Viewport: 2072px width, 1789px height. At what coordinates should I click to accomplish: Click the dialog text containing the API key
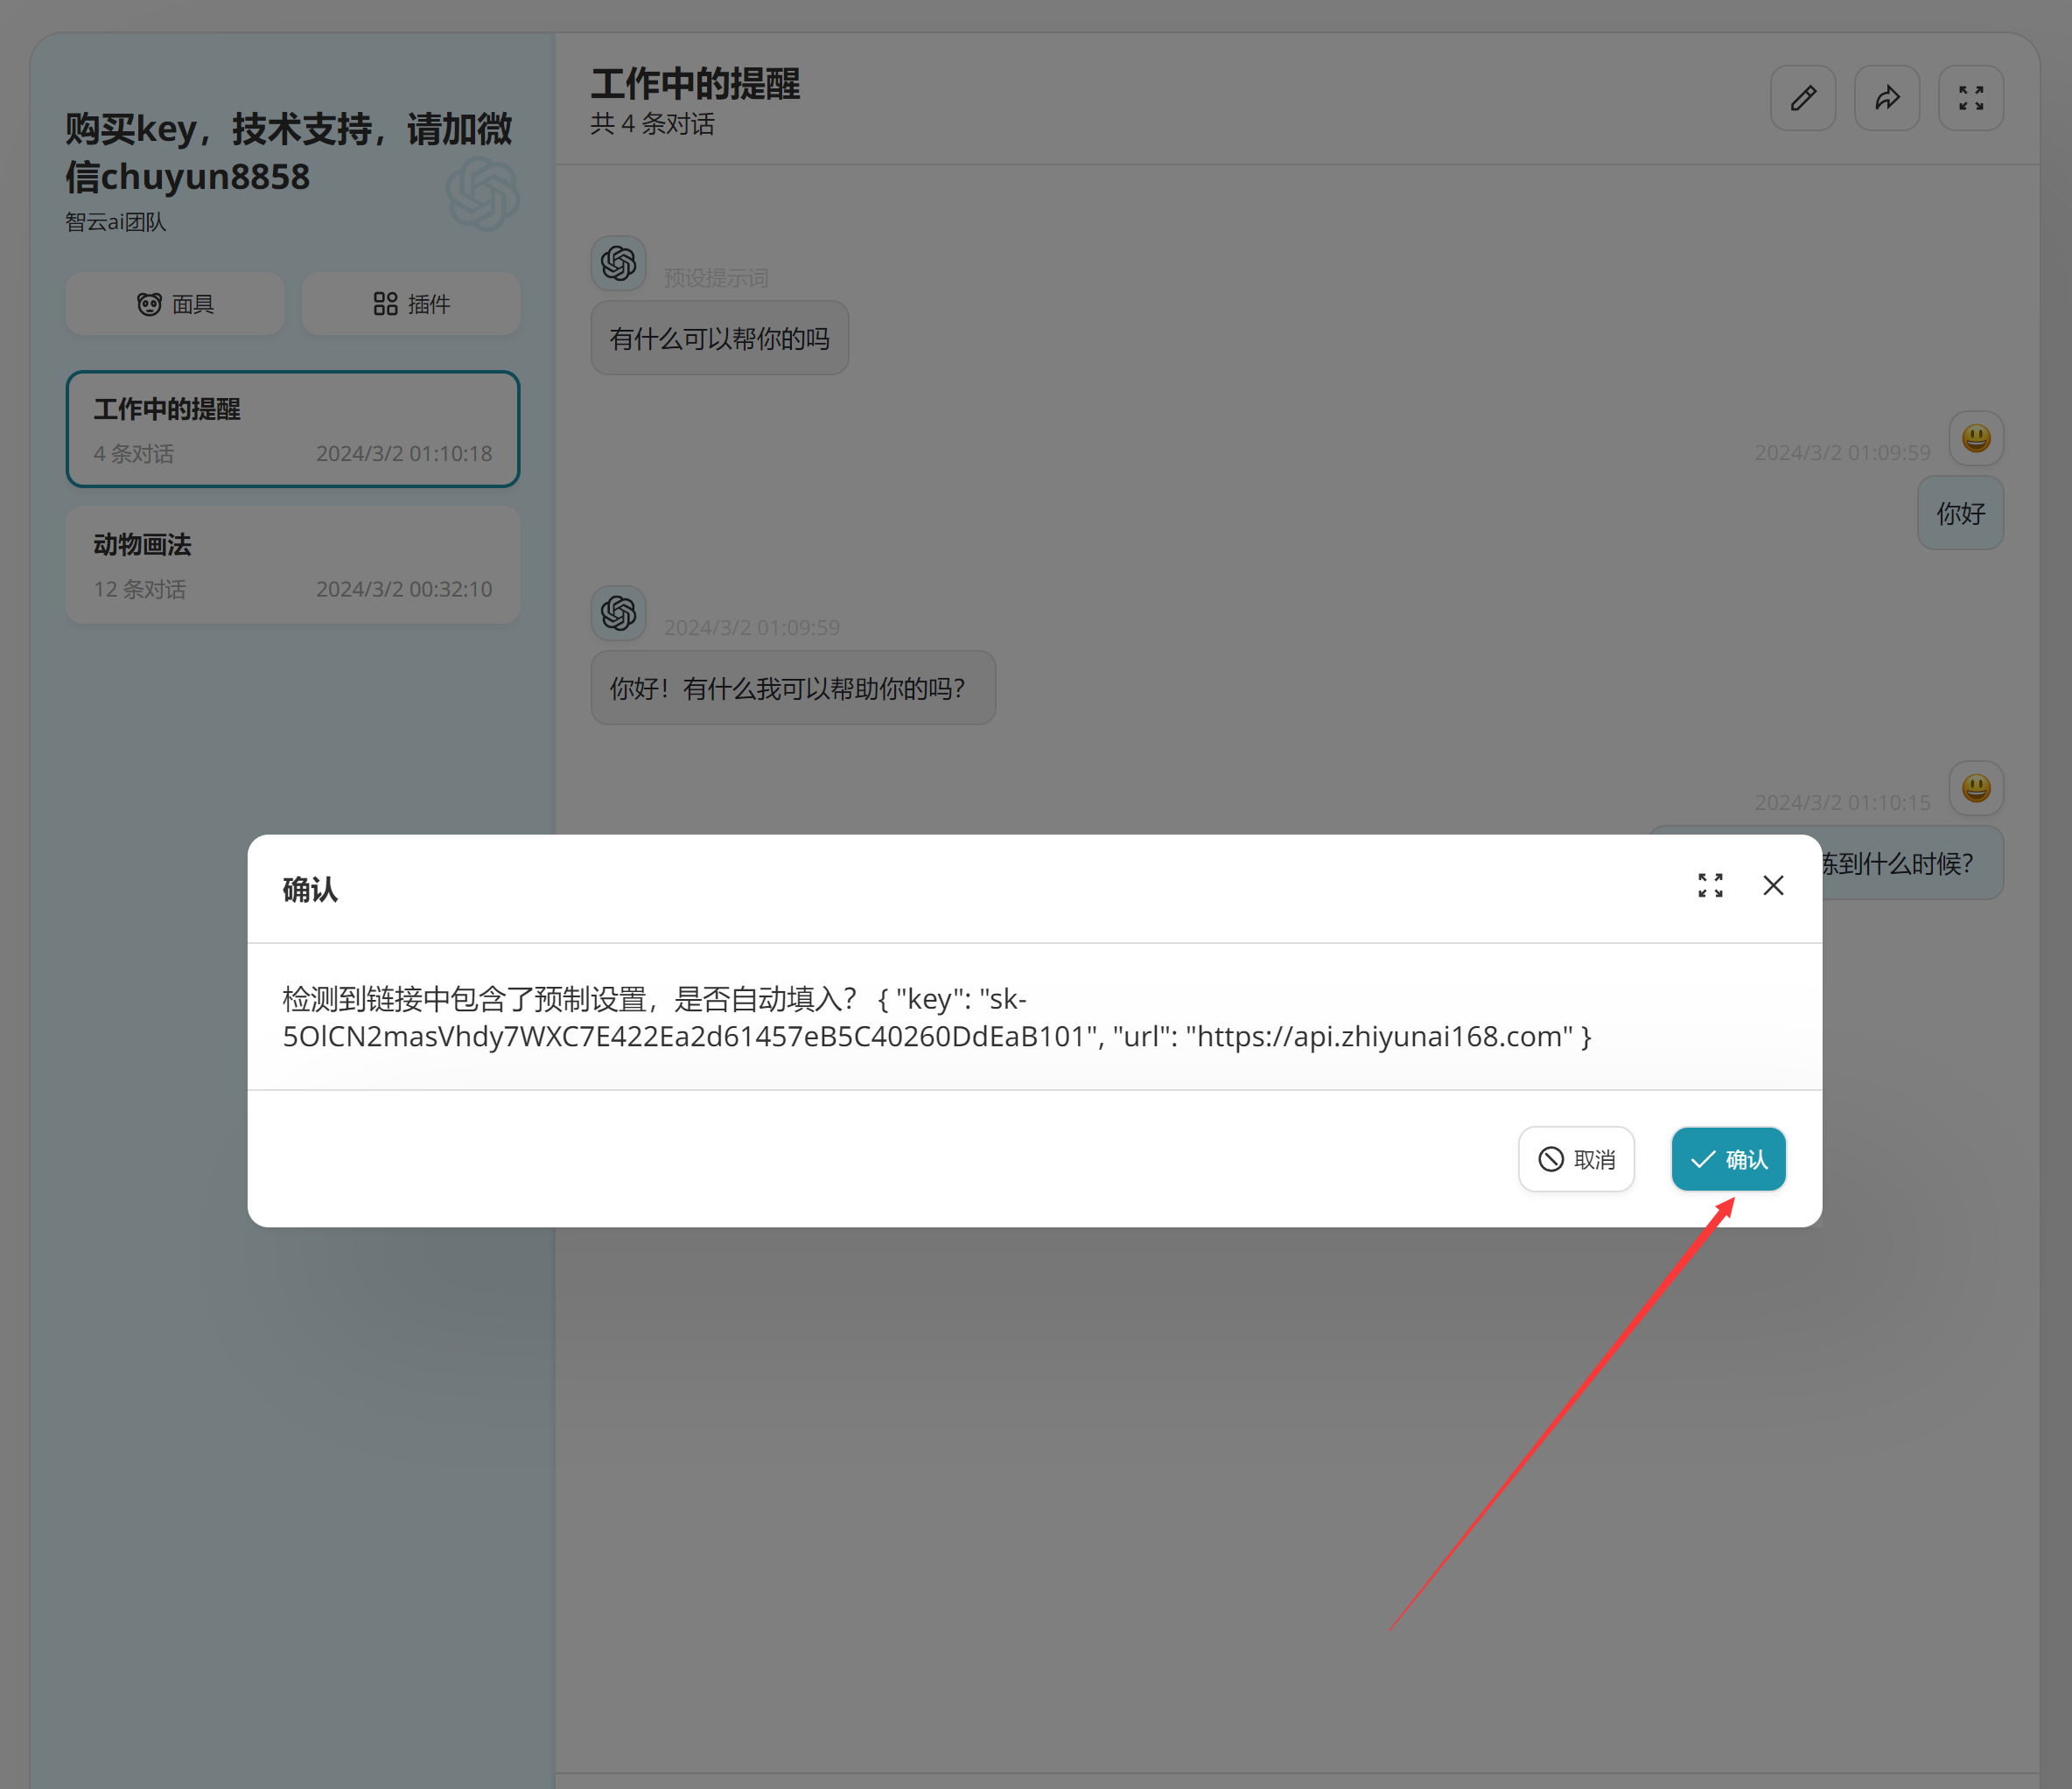(x=936, y=1017)
